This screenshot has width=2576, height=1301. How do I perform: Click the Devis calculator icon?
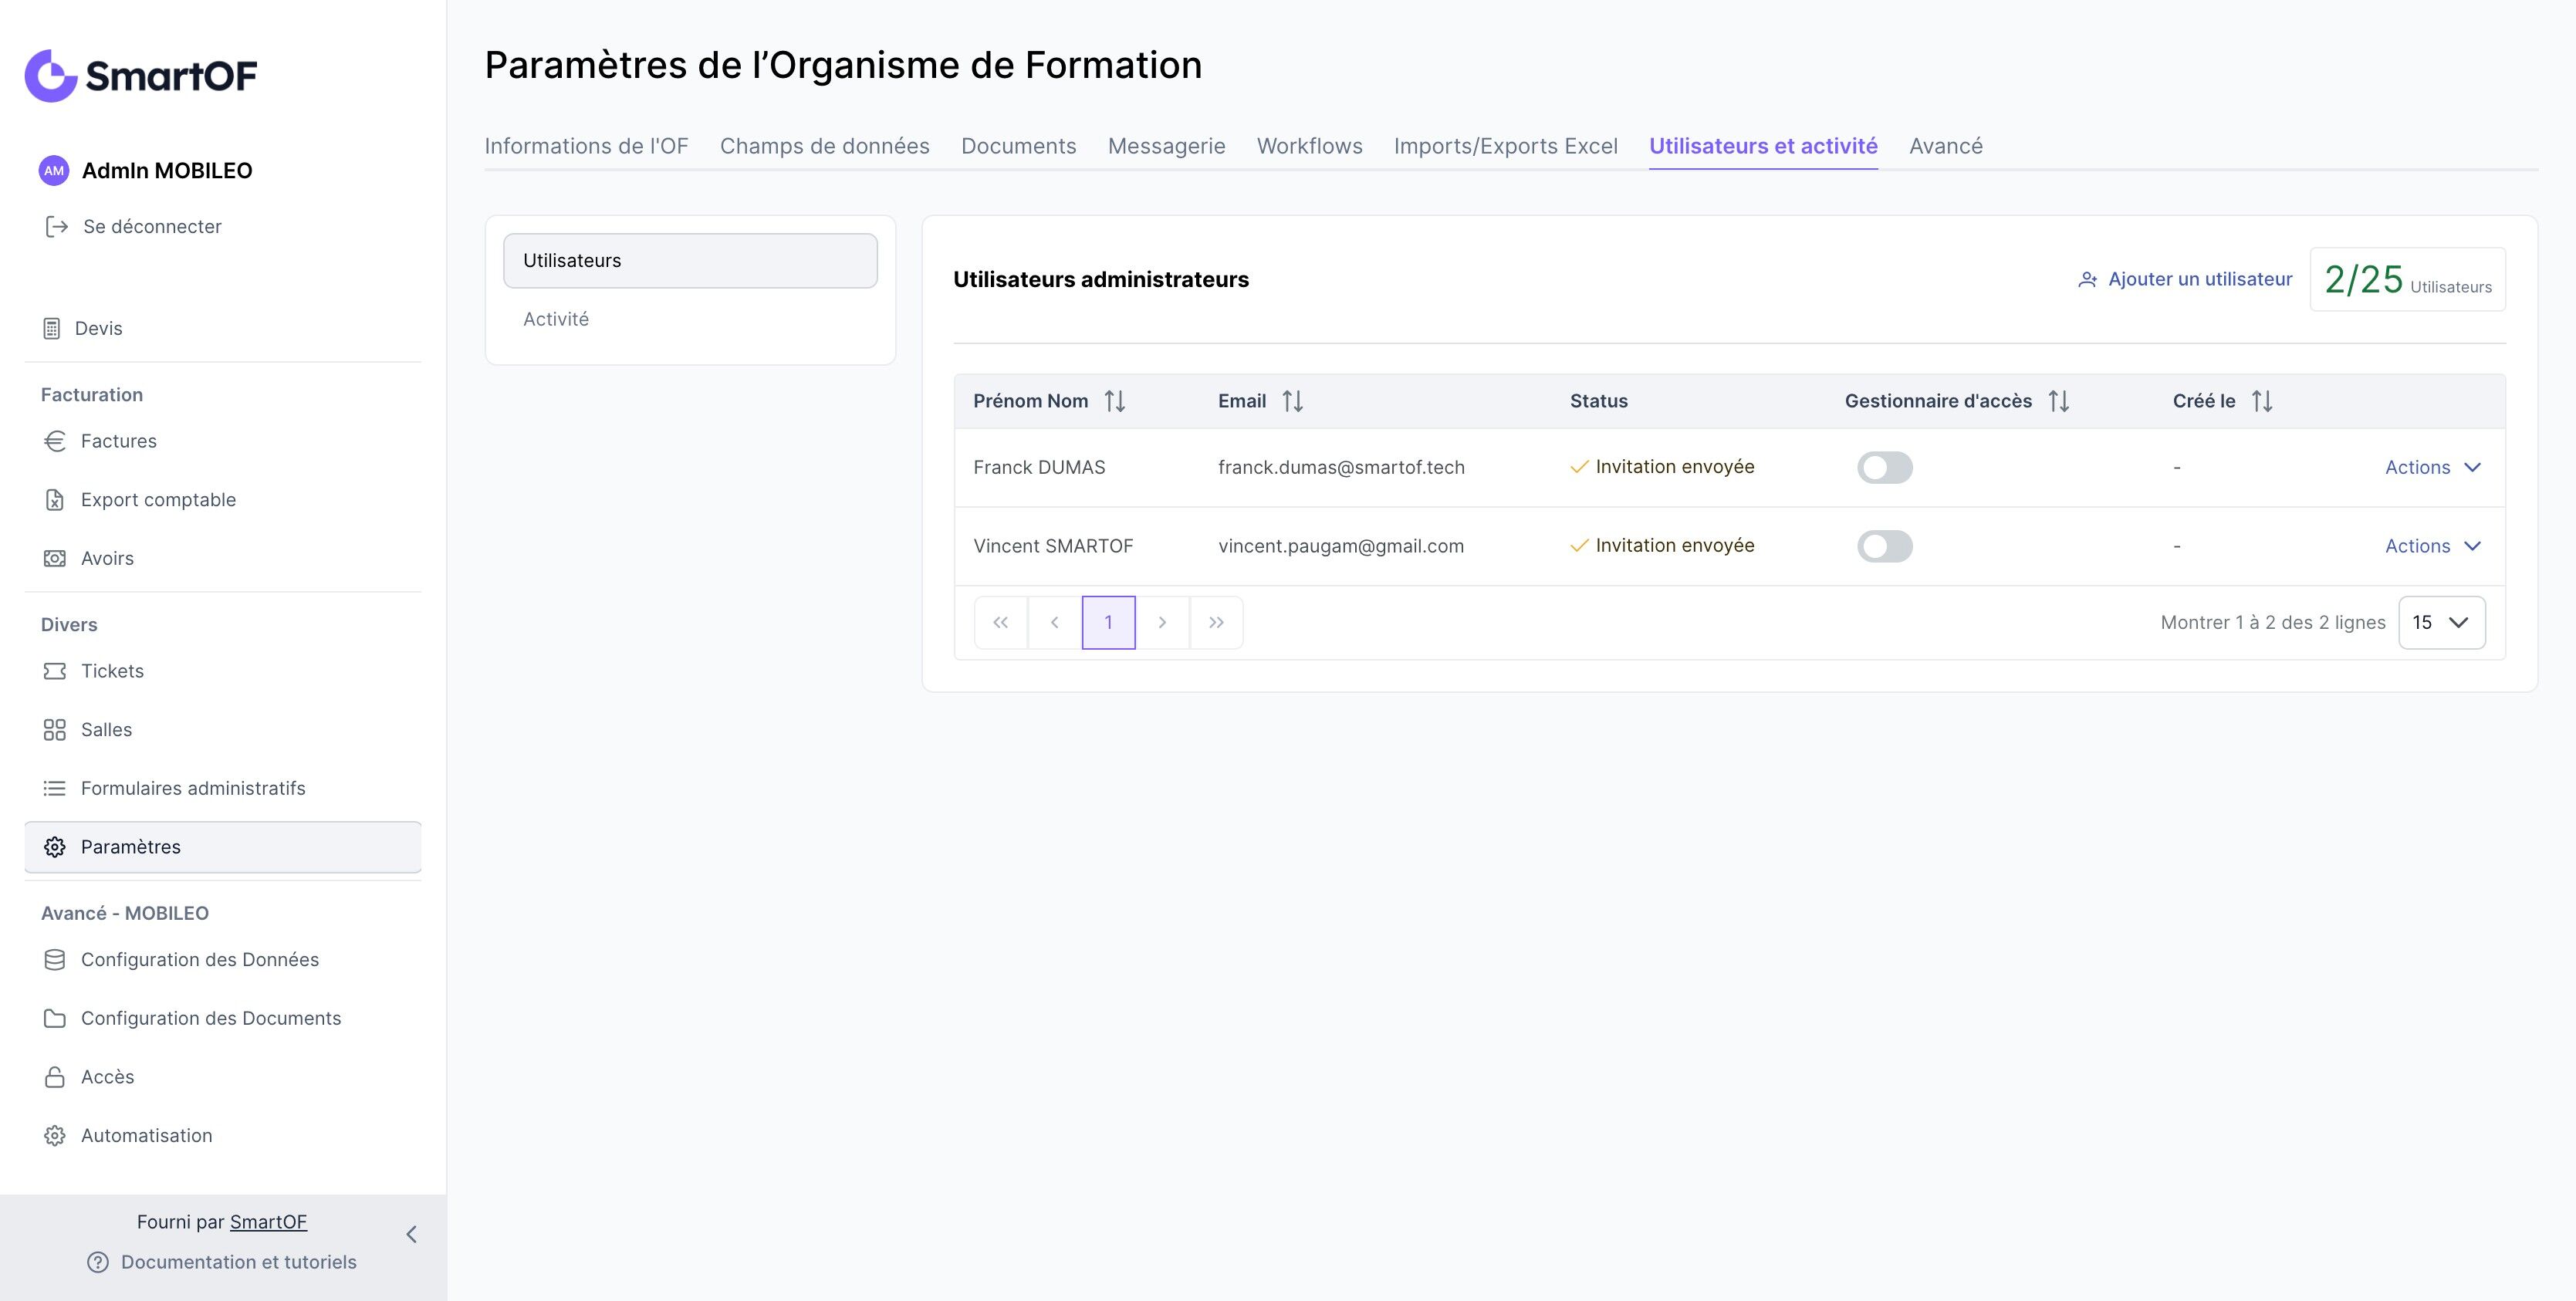pyautogui.click(x=52, y=329)
